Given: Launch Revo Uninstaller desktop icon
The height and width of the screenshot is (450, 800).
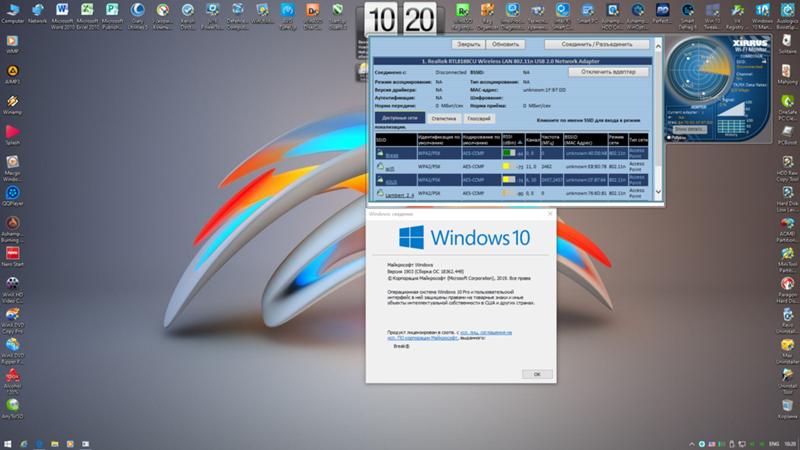Looking at the screenshot, I should [x=787, y=320].
